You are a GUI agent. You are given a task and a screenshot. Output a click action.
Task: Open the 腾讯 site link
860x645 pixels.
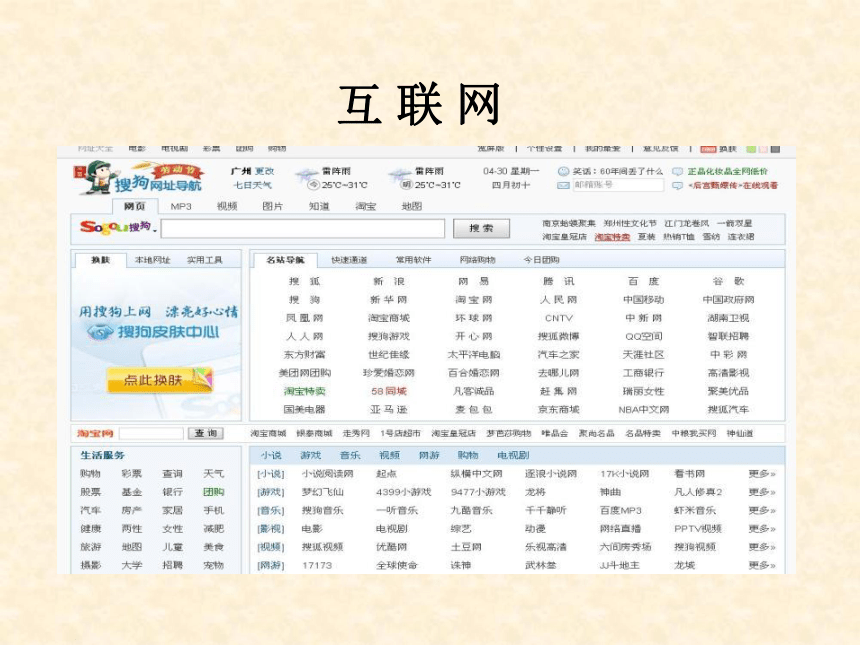click(559, 281)
